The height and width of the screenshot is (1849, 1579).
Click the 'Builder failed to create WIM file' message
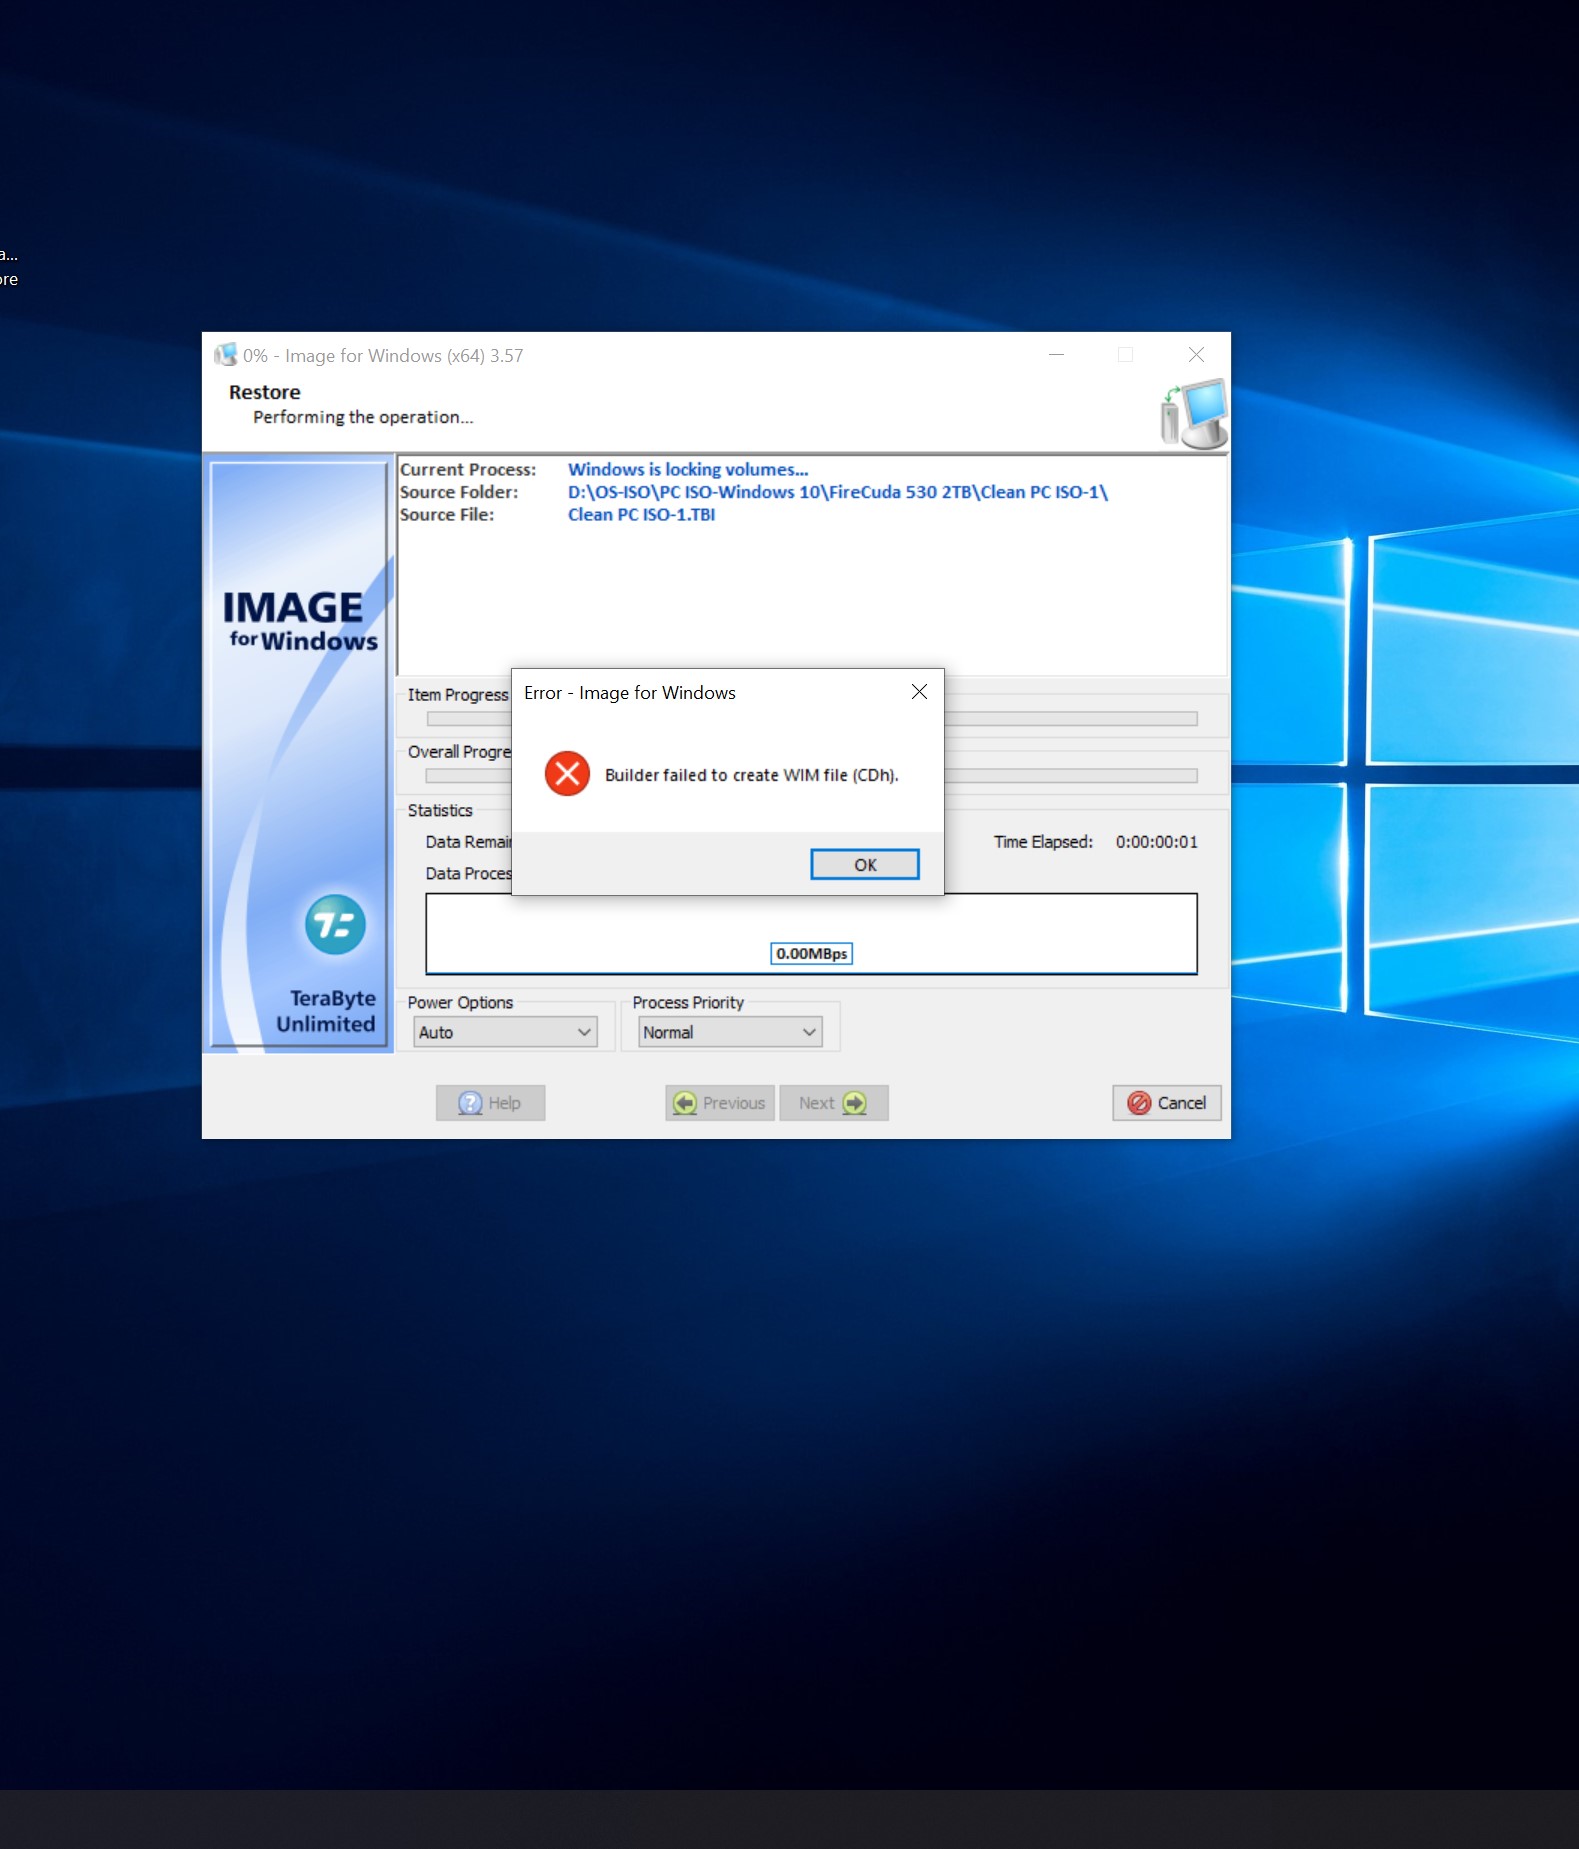pos(751,775)
